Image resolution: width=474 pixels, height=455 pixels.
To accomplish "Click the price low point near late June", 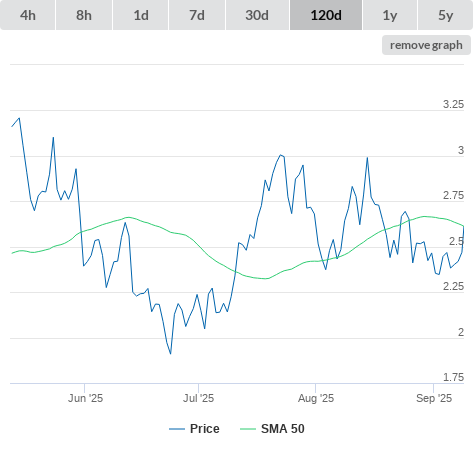I will (171, 354).
